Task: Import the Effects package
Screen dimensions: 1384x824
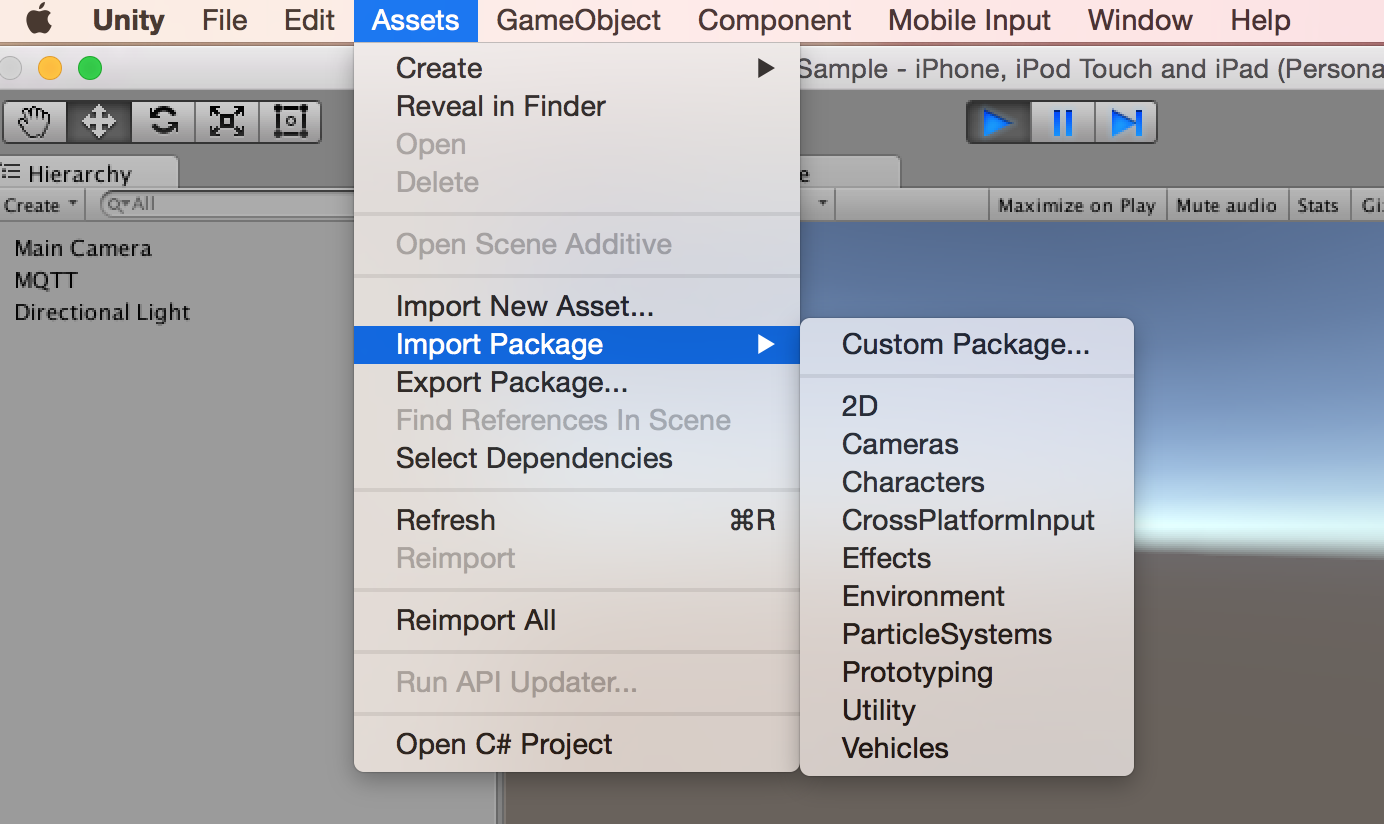Action: (967, 558)
